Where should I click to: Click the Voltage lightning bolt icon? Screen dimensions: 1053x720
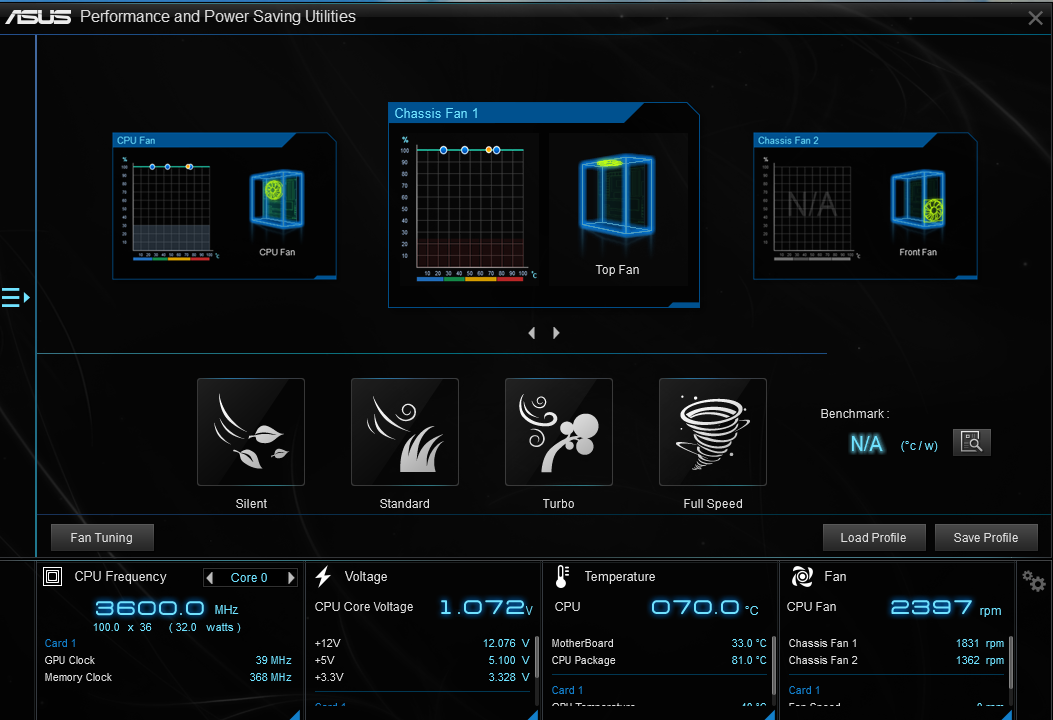coord(323,576)
